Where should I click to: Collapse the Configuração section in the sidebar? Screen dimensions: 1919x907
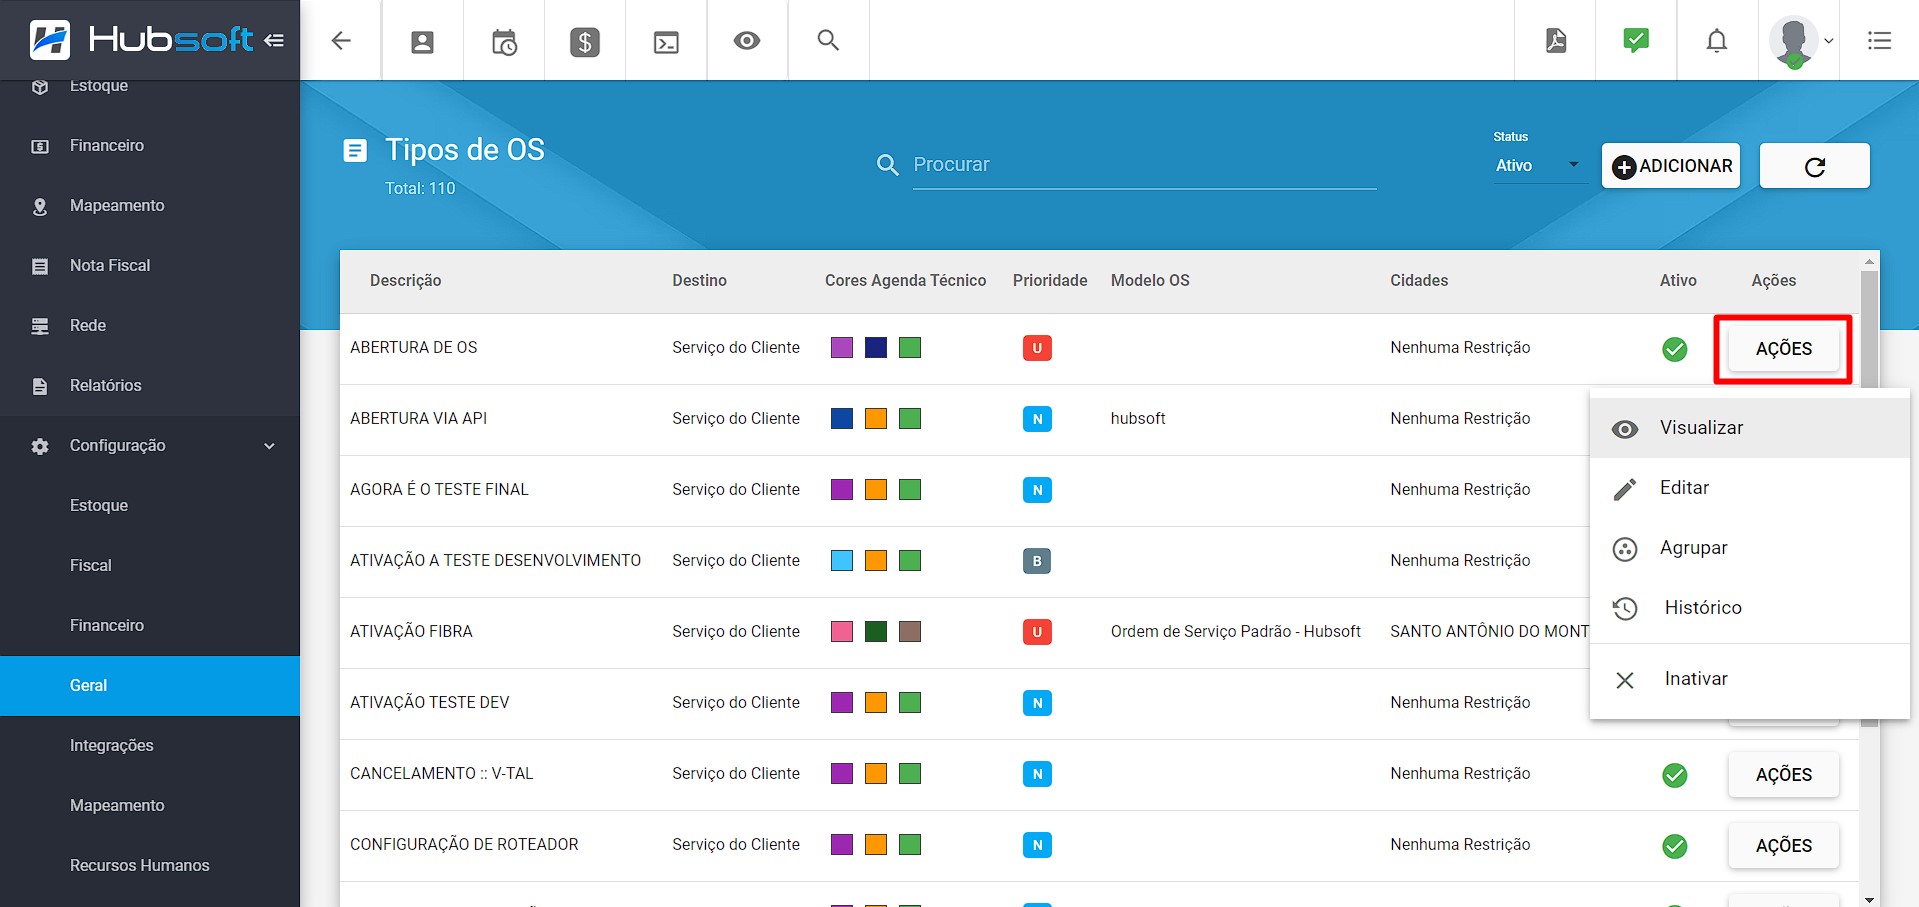pos(267,446)
